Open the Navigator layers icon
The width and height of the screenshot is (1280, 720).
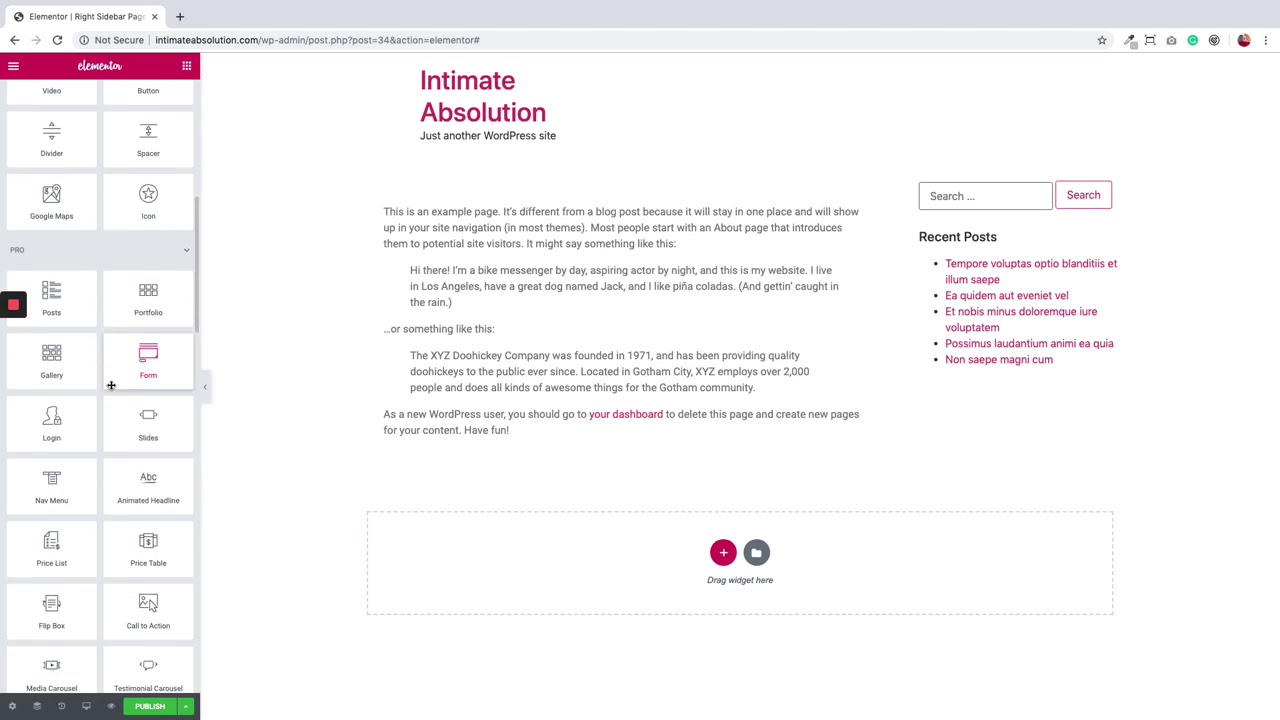pos(37,706)
